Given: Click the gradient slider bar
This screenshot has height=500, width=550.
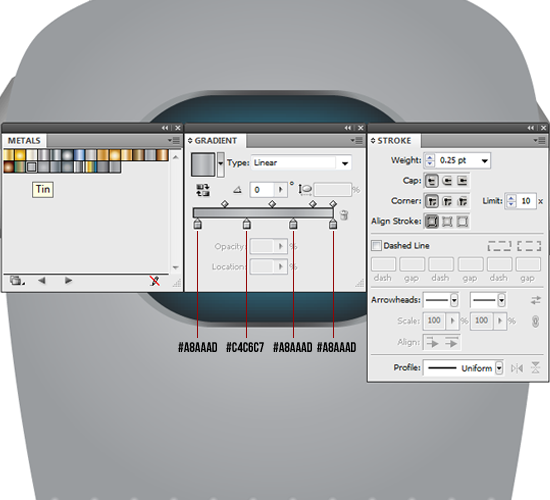Looking at the screenshot, I should click(263, 213).
